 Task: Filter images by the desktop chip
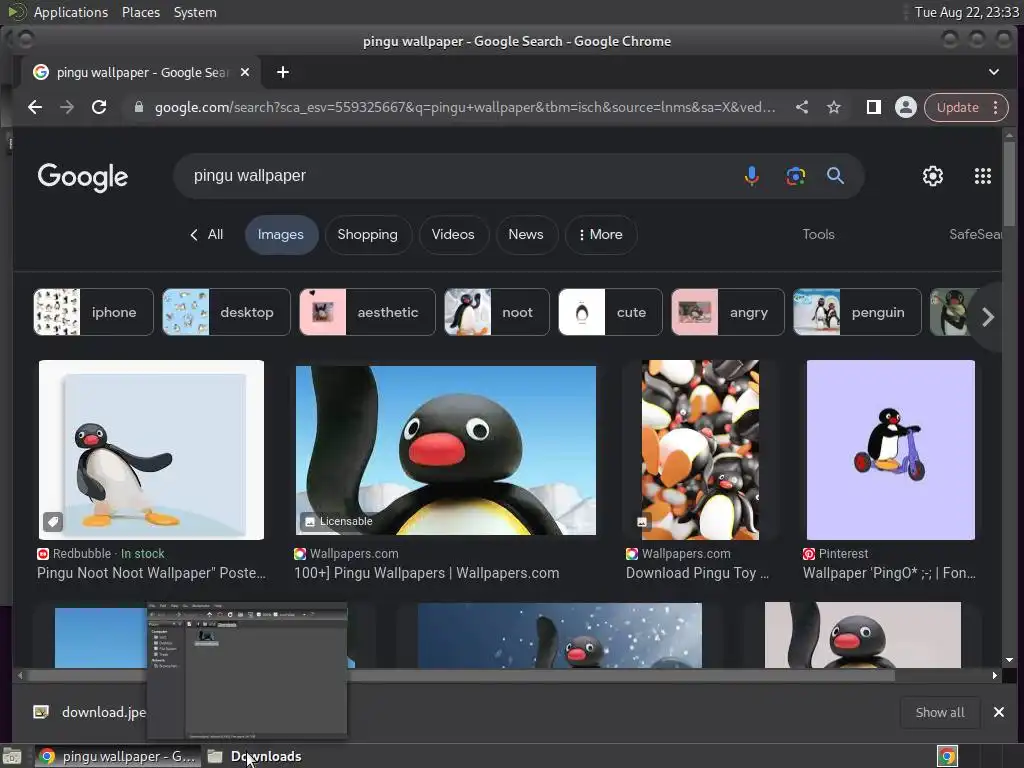point(226,312)
